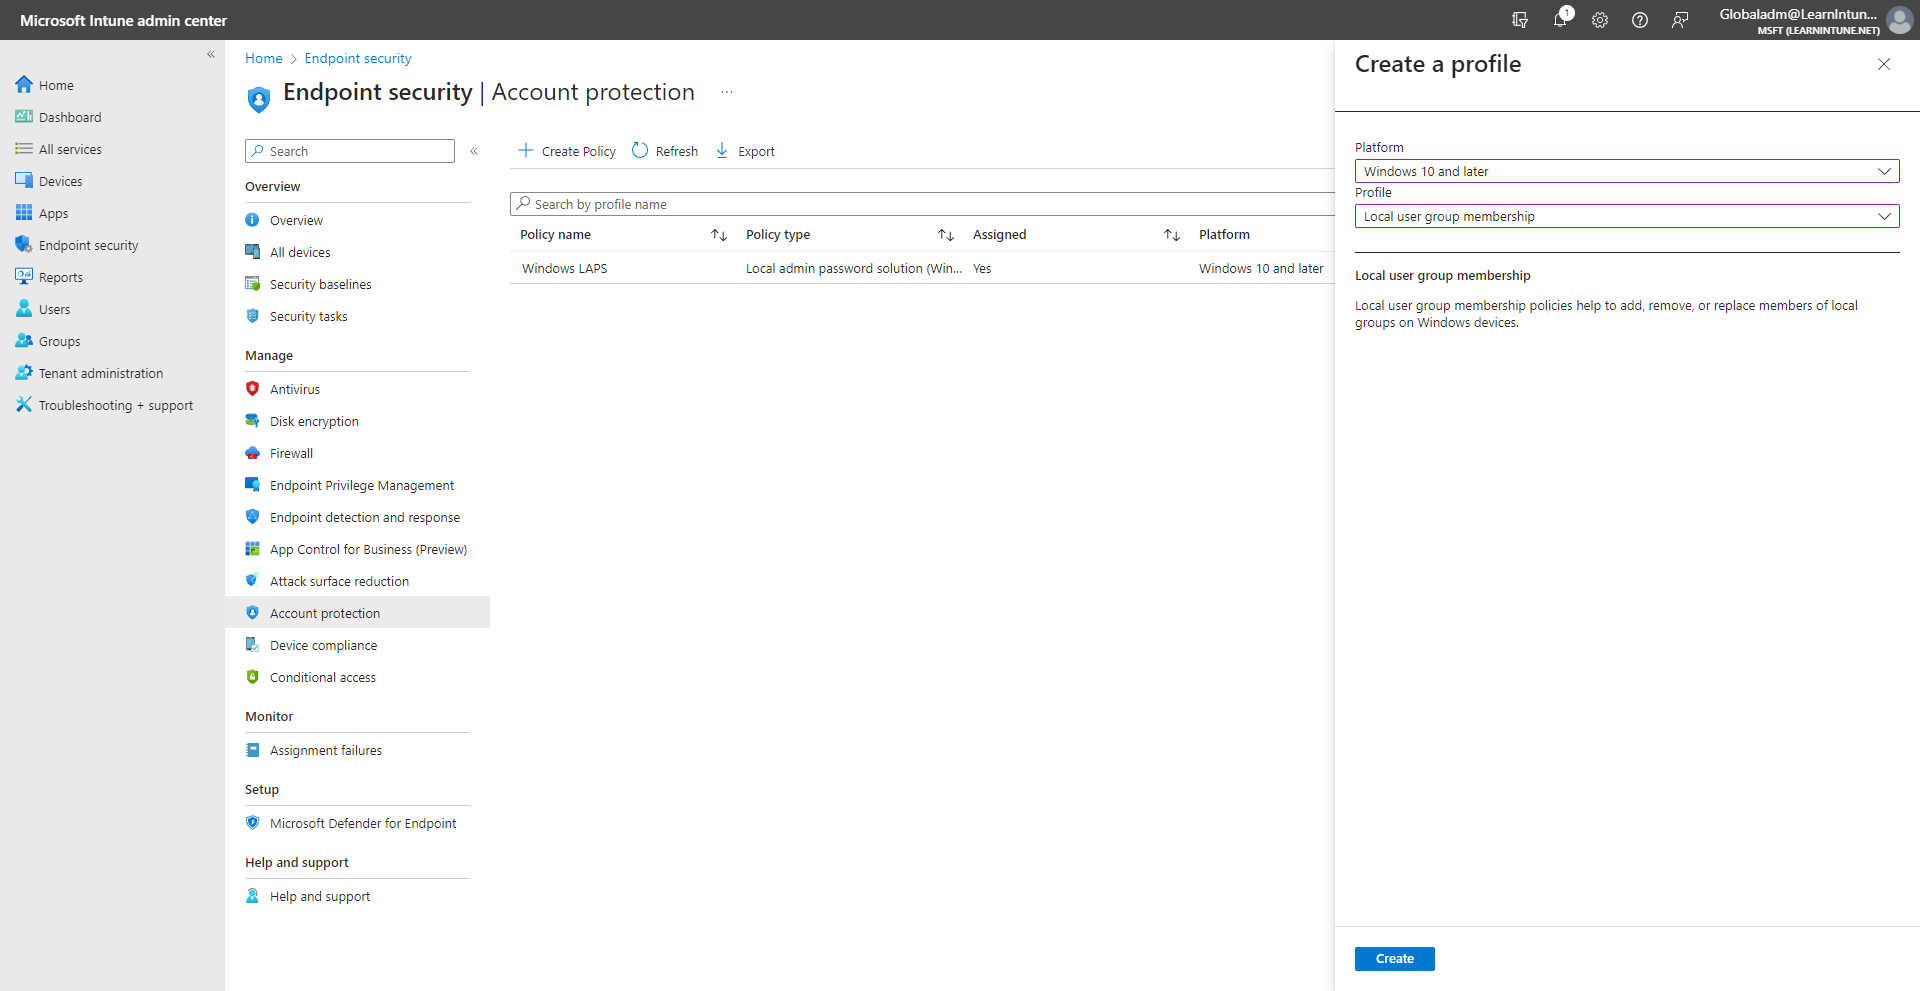This screenshot has height=991, width=1920.
Task: Open Antivirus from Manage section
Action: pos(294,389)
